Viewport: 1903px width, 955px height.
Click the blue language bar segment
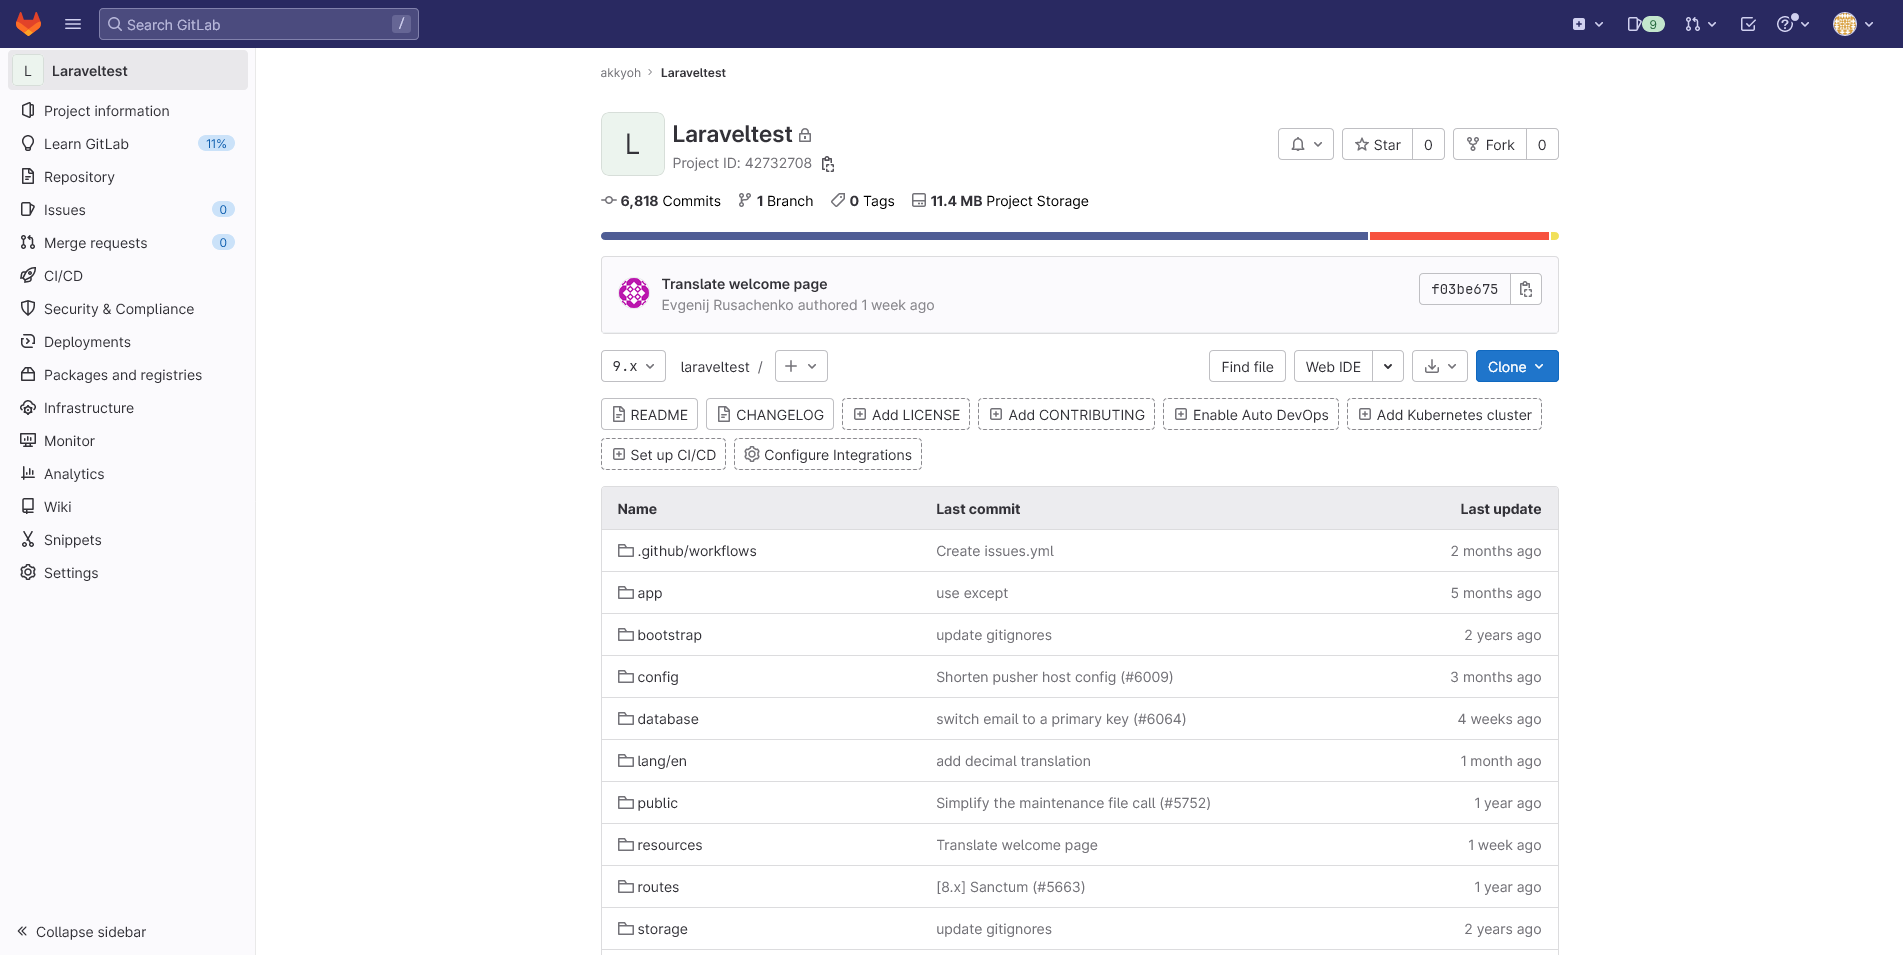[x=984, y=236]
